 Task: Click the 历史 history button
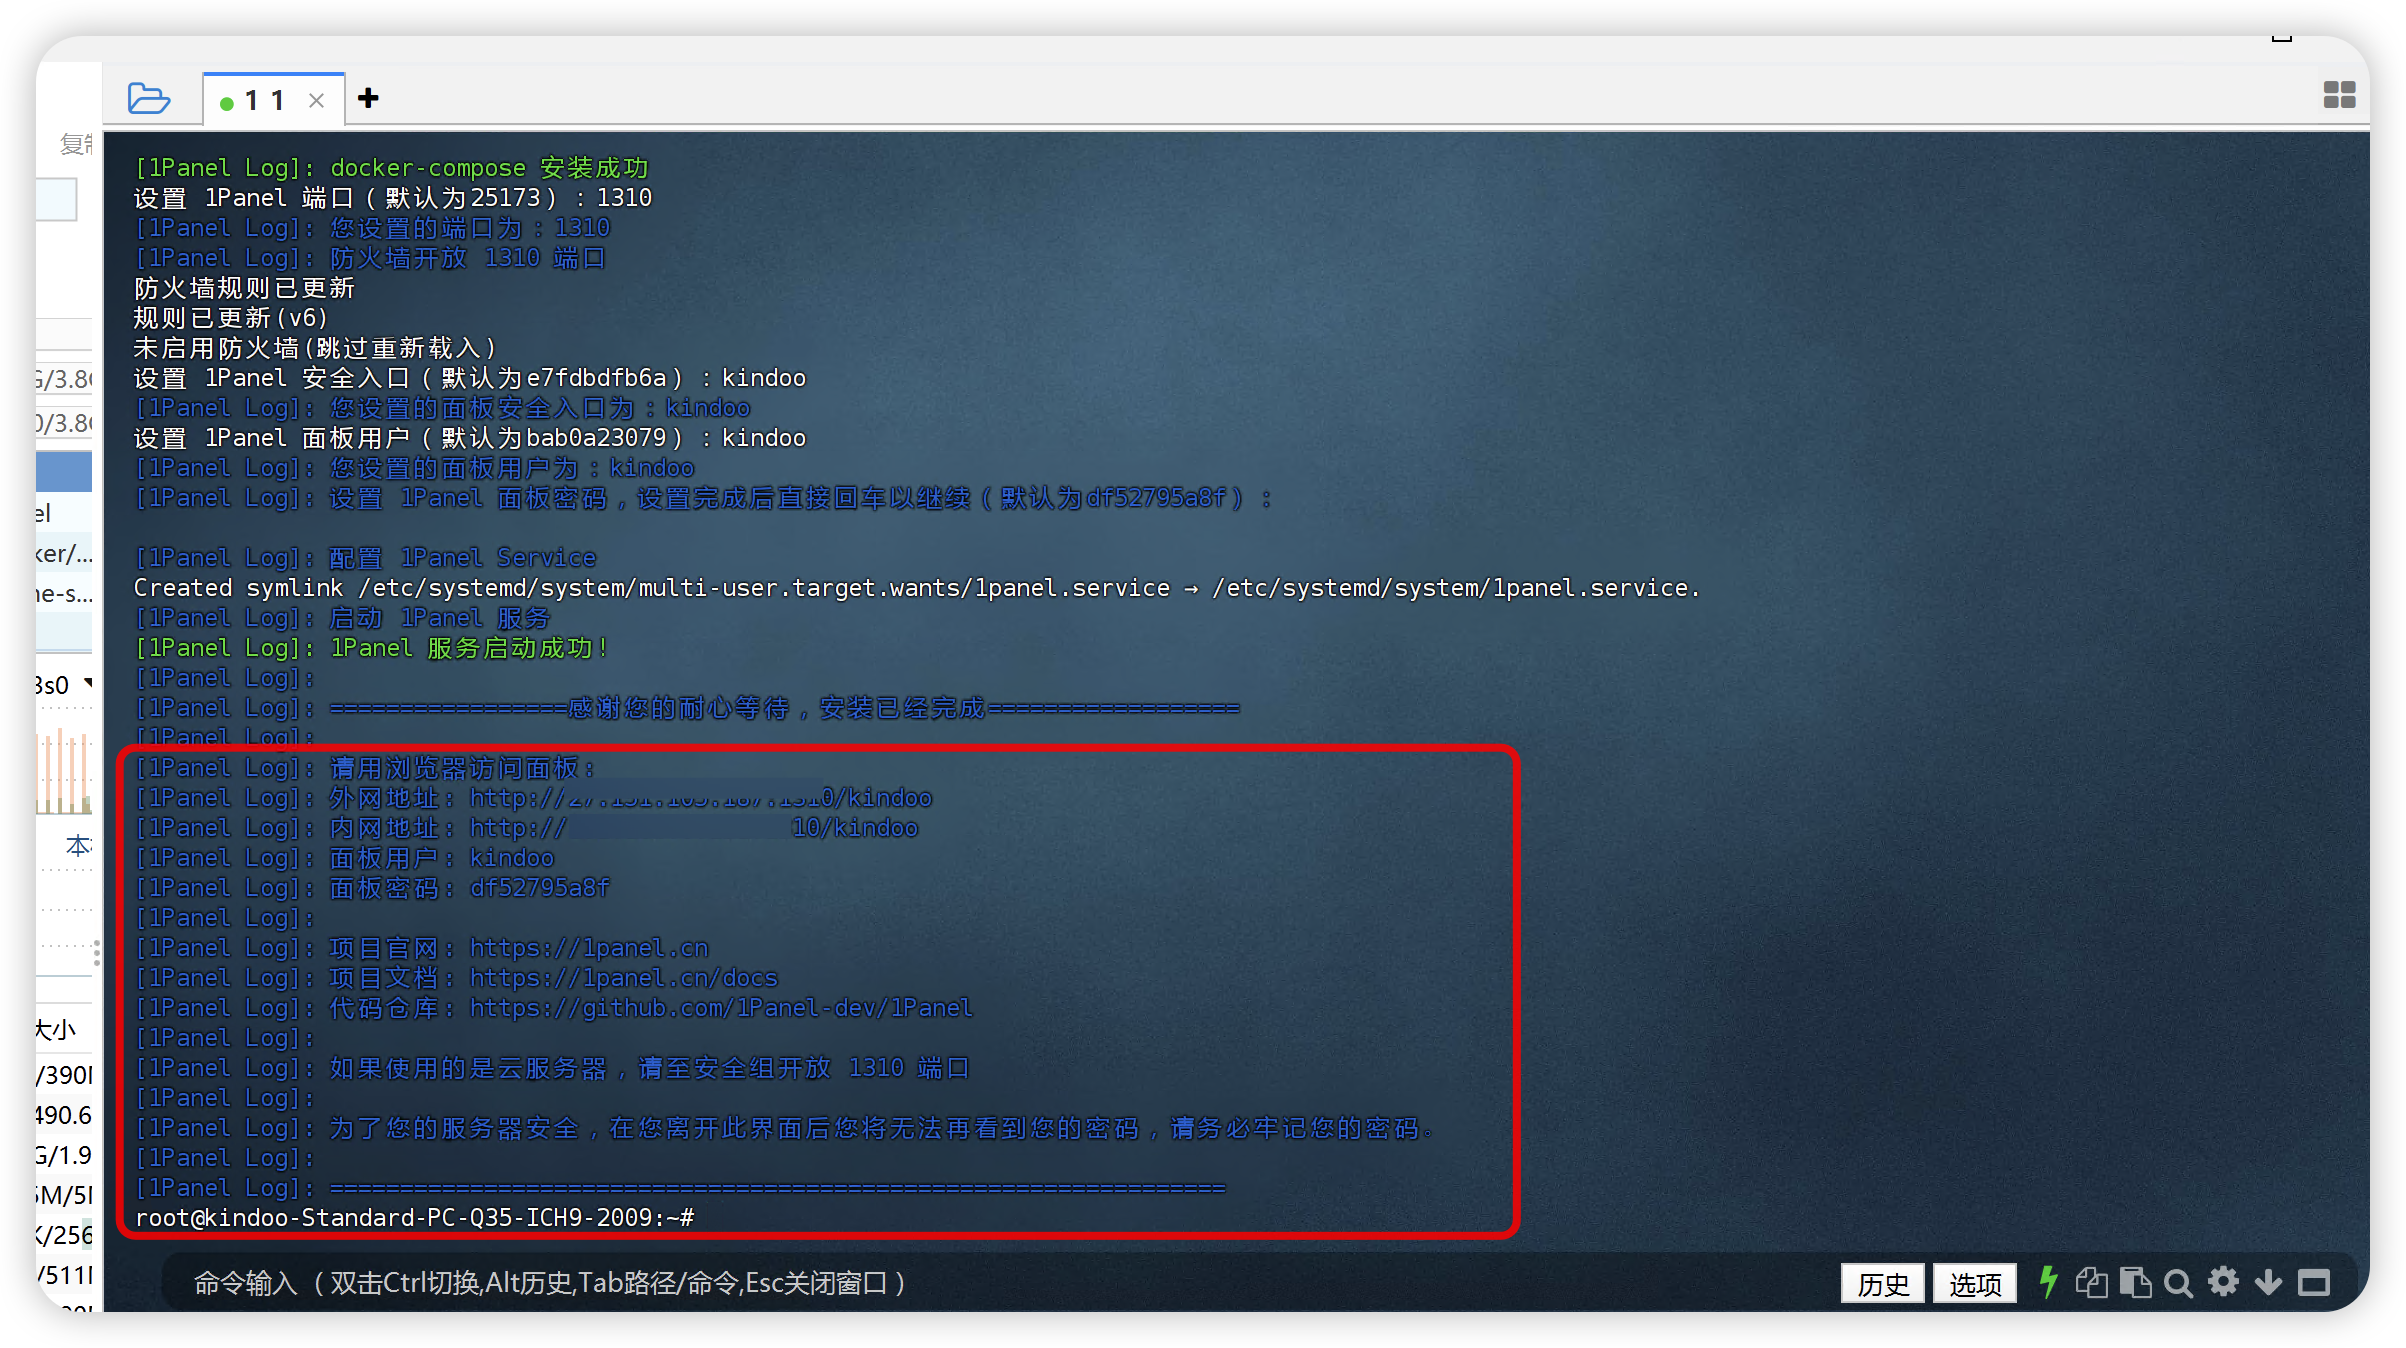(x=1883, y=1283)
